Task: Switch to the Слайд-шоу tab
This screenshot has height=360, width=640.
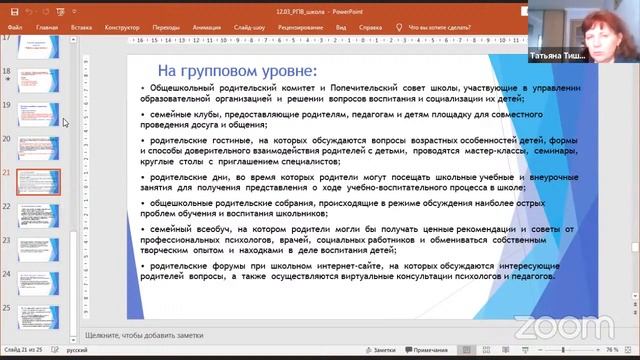Action: pyautogui.click(x=249, y=27)
